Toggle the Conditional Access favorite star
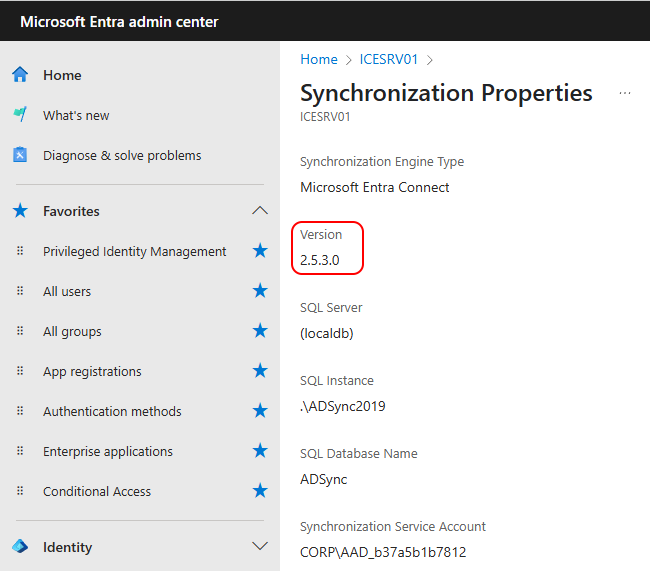 tap(260, 491)
